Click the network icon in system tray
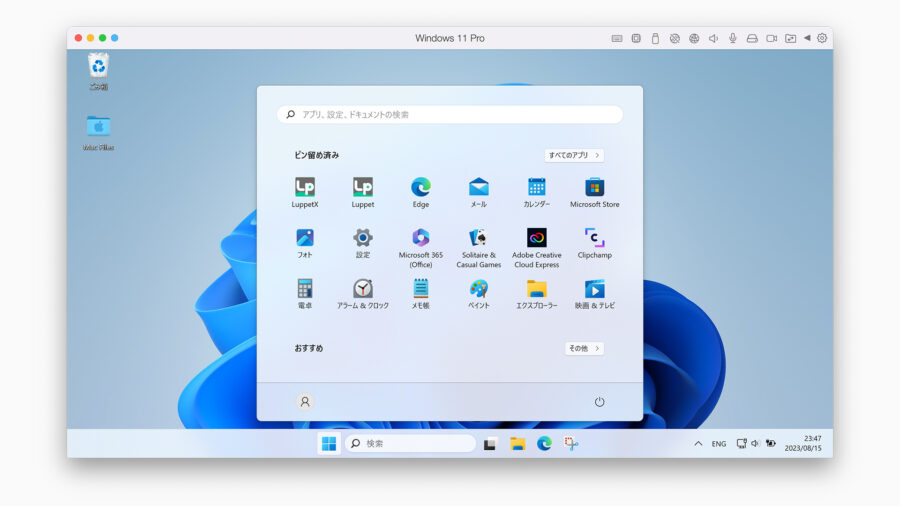 tap(741, 443)
